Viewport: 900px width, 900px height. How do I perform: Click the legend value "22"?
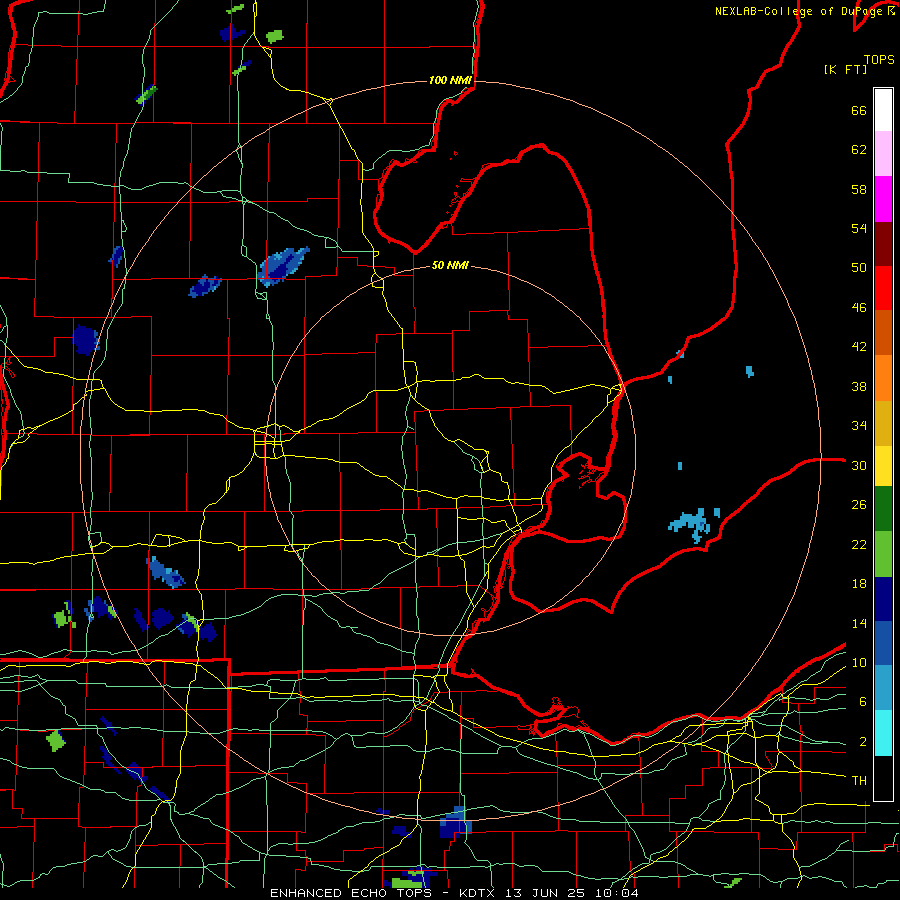[859, 544]
